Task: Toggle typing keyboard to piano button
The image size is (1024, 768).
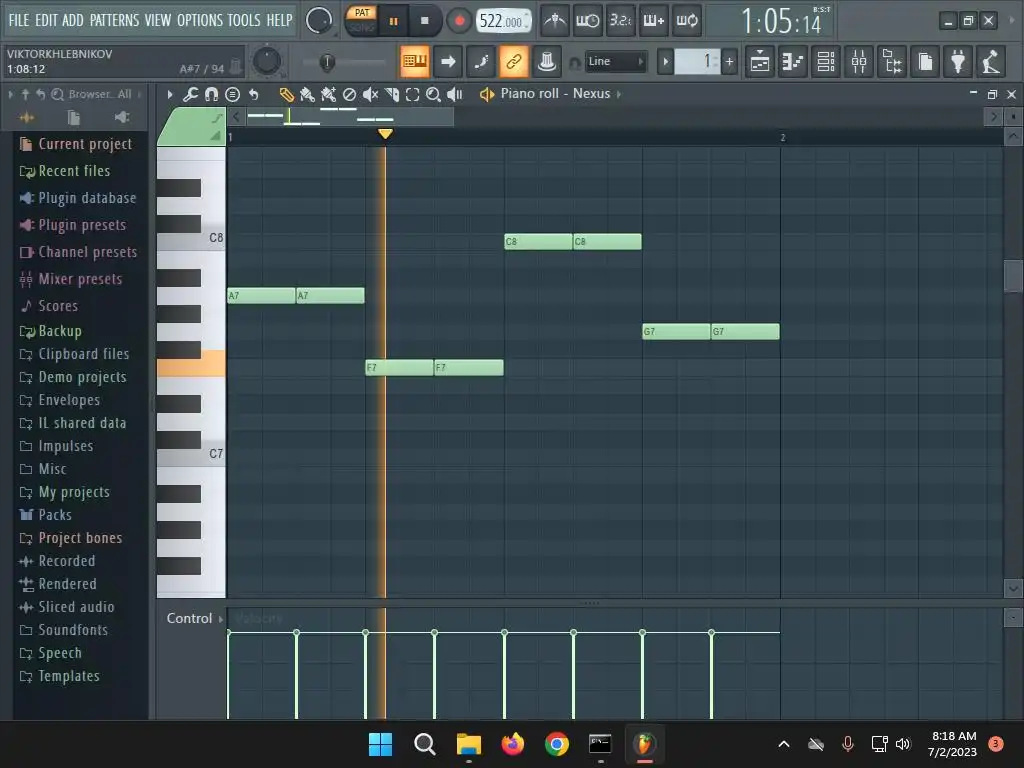Action: point(415,61)
